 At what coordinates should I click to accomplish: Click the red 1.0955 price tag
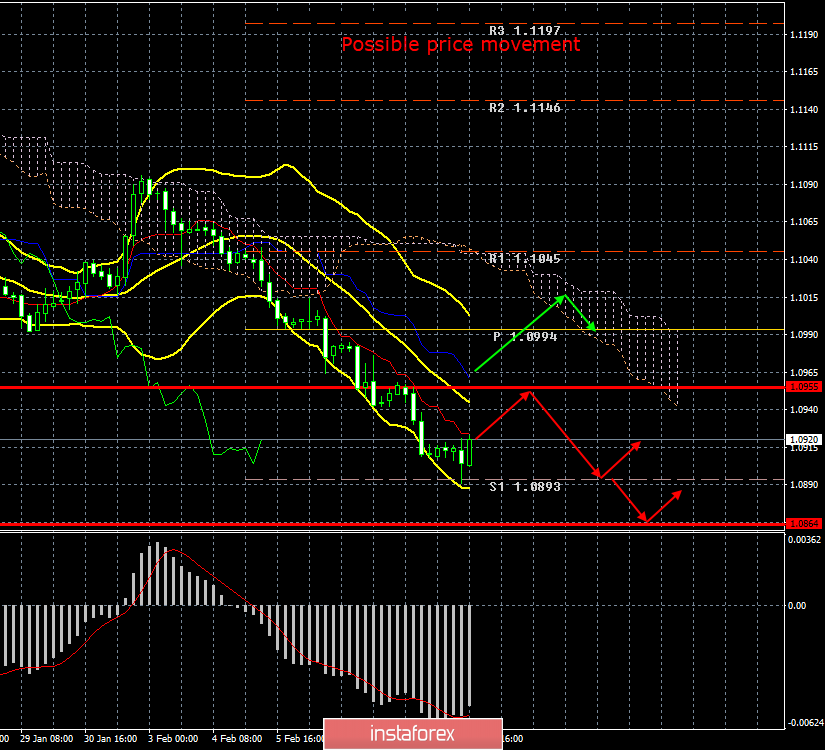tap(804, 386)
